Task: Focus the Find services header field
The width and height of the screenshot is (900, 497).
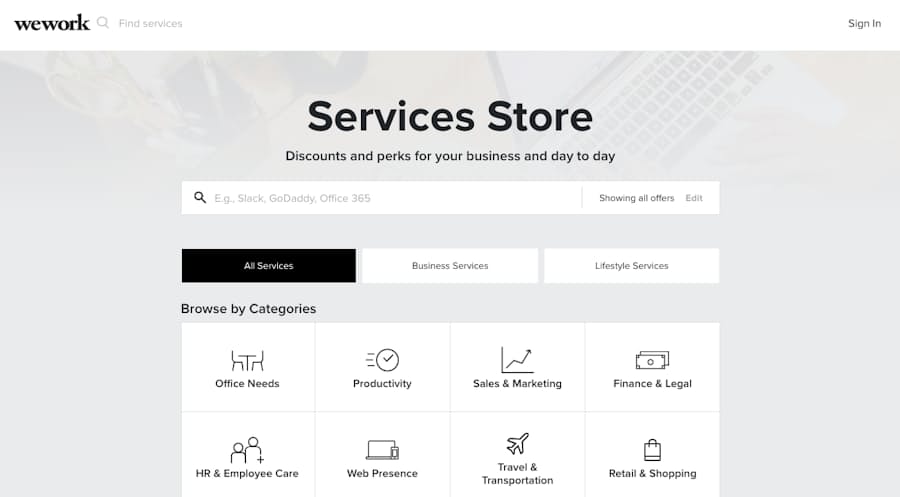Action: (x=150, y=24)
